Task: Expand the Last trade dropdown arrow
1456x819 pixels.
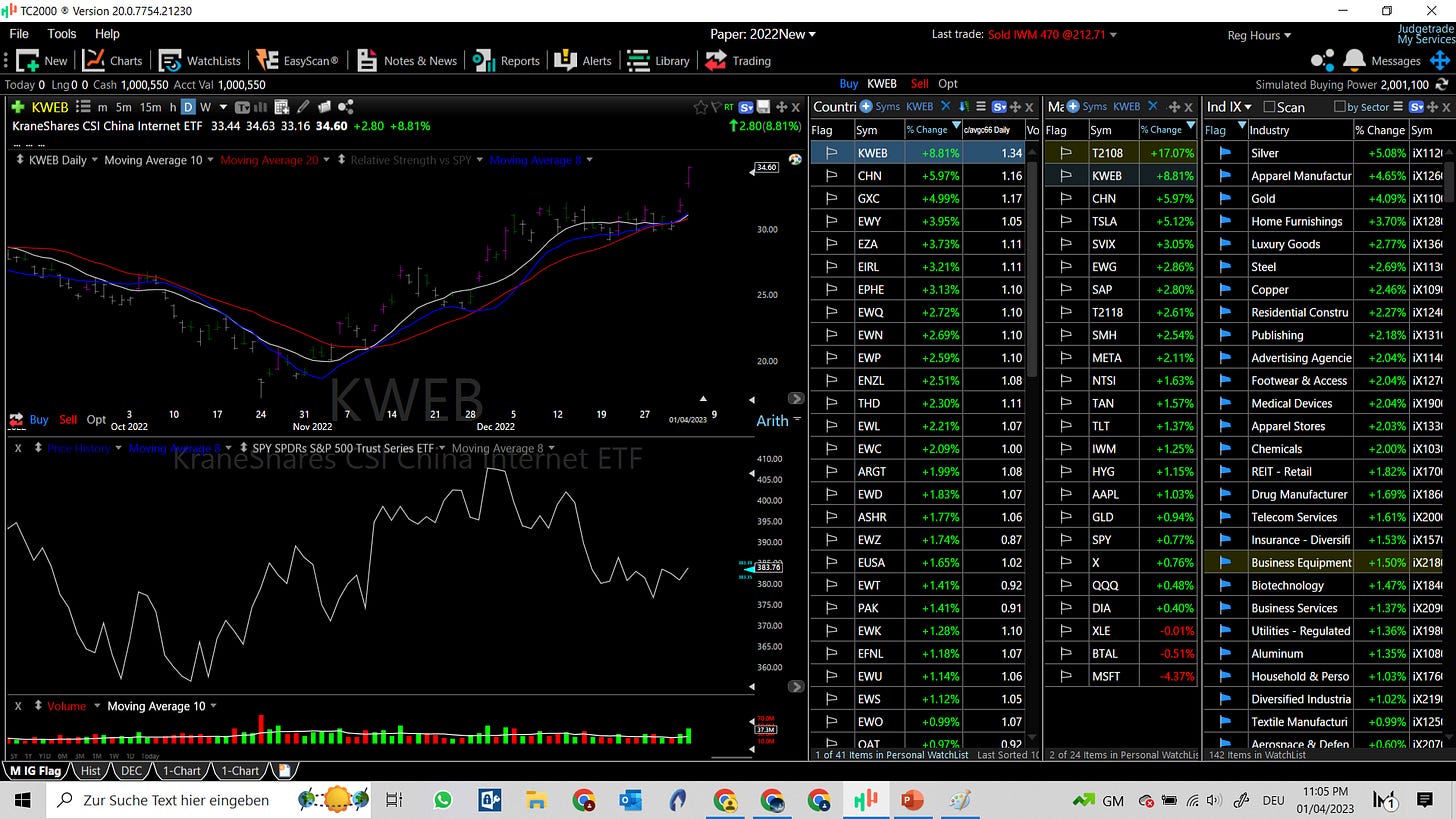Action: (1113, 35)
